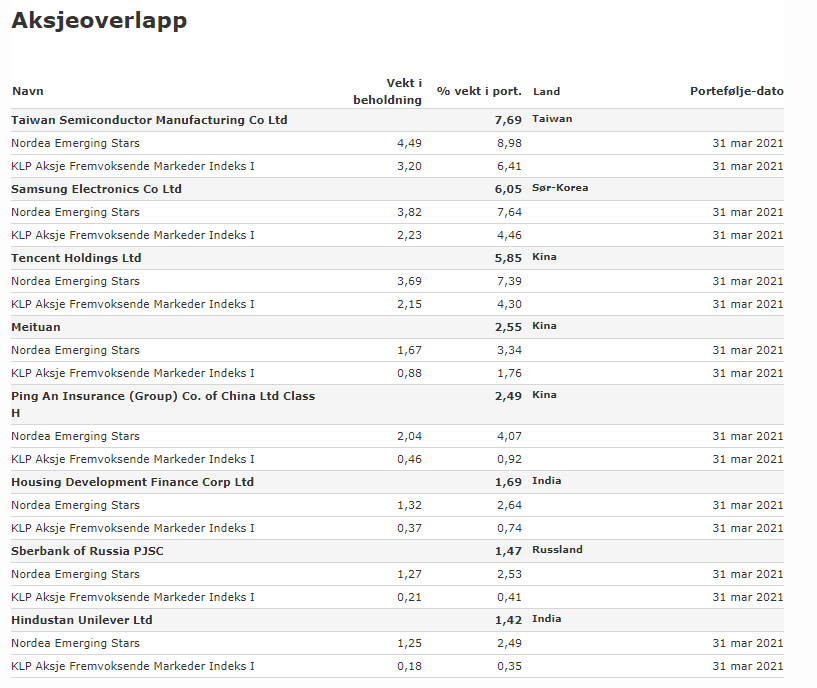Image resolution: width=817 pixels, height=688 pixels.
Task: Click the 0,74 portfolio weight value
Action: pos(509,528)
